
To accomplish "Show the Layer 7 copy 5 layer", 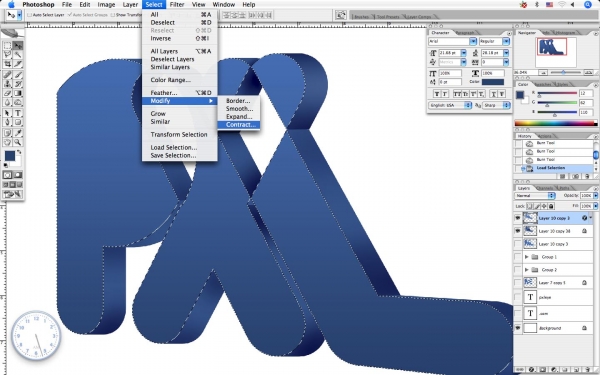I will click(518, 283).
